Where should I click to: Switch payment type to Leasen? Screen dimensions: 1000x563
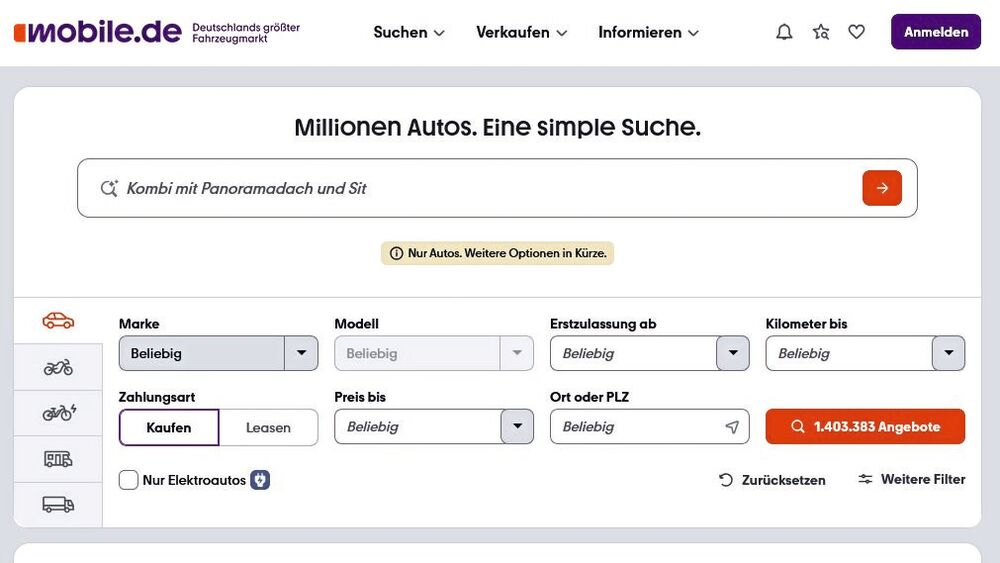click(x=268, y=427)
